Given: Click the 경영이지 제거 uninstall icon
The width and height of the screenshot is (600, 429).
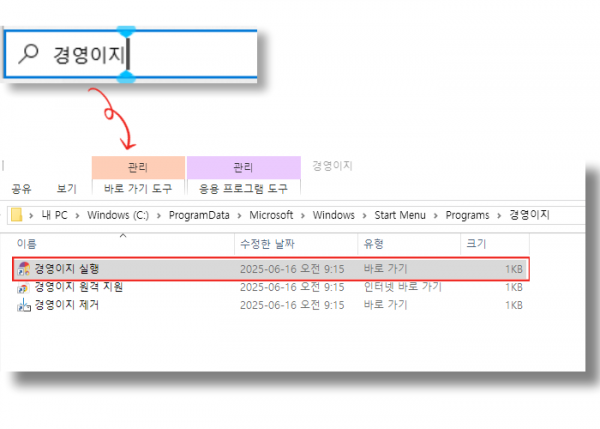Looking at the screenshot, I should click(x=24, y=305).
